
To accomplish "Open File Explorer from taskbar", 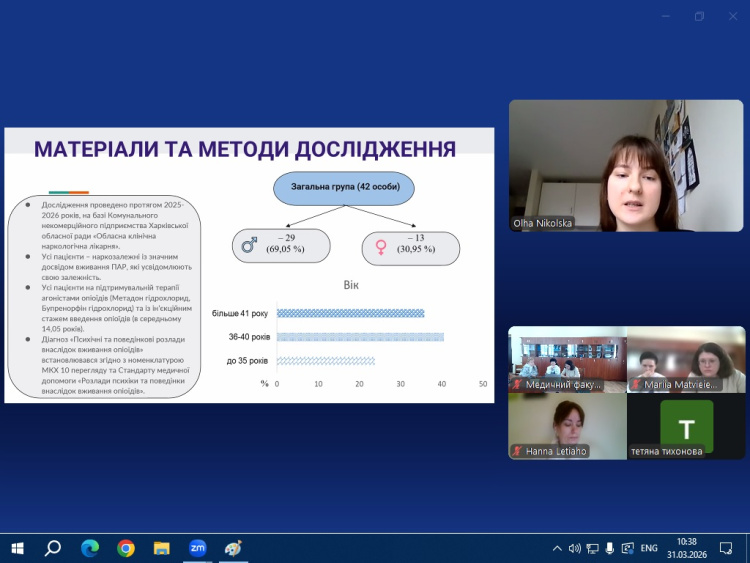I will pyautogui.click(x=161, y=548).
